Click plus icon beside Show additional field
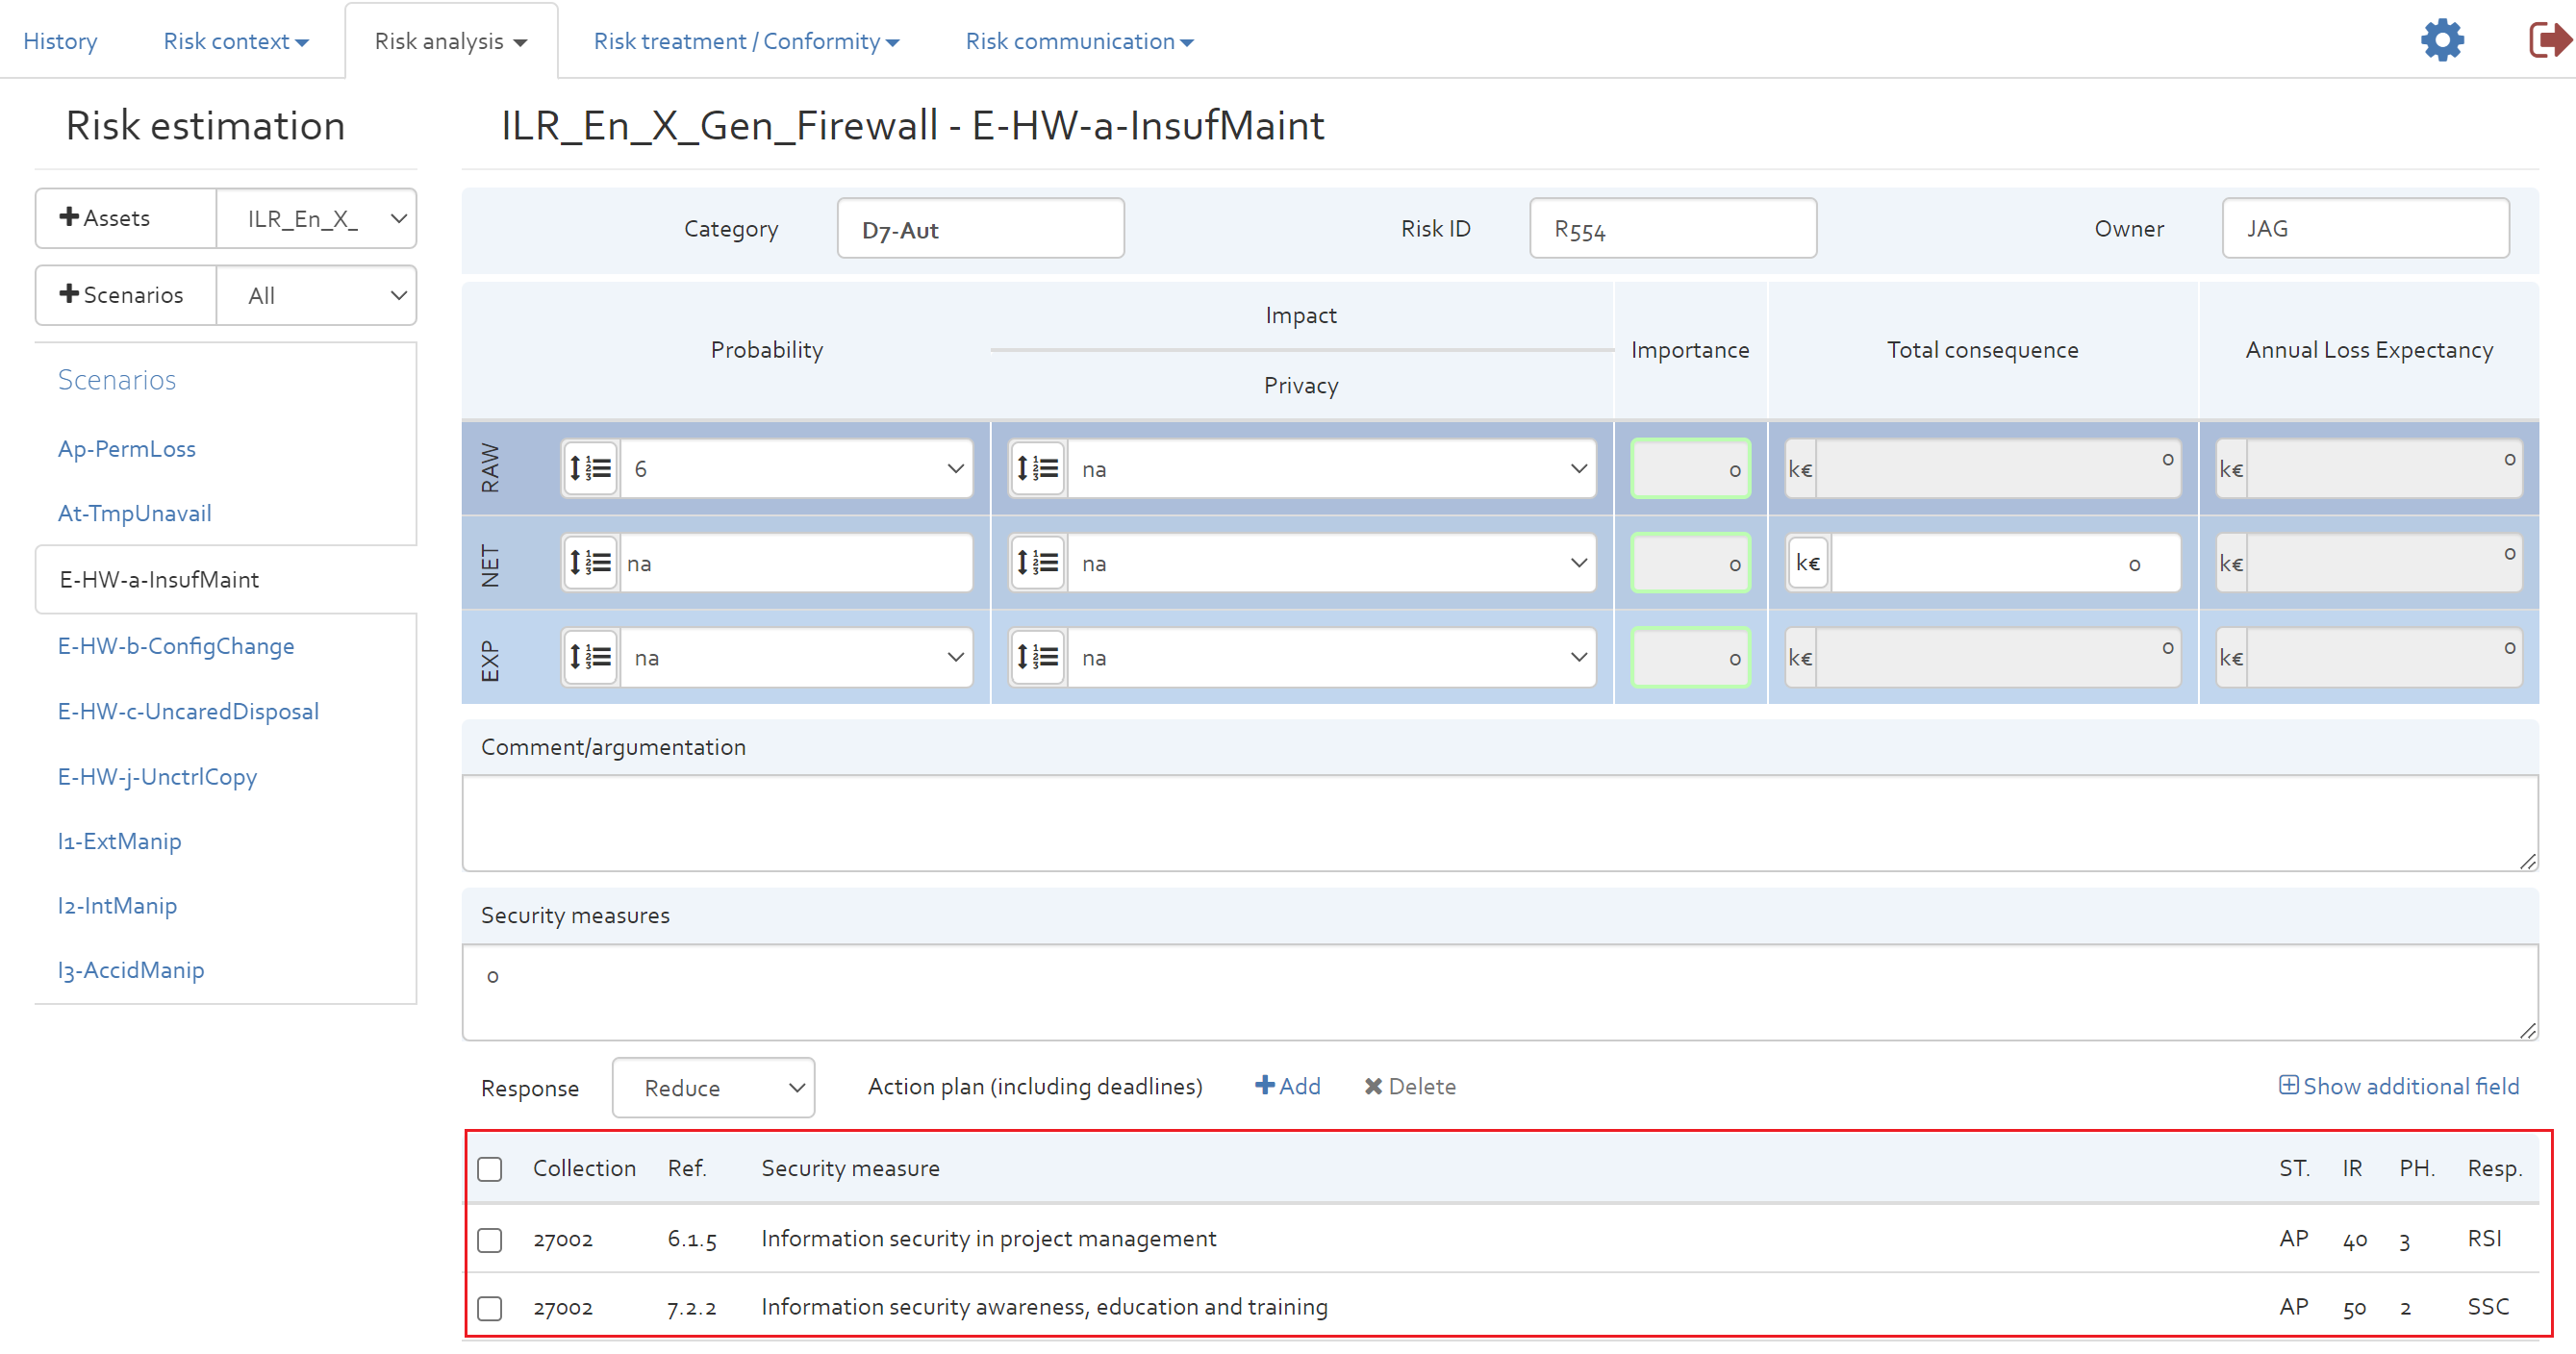This screenshot has width=2576, height=1354. (2288, 1085)
